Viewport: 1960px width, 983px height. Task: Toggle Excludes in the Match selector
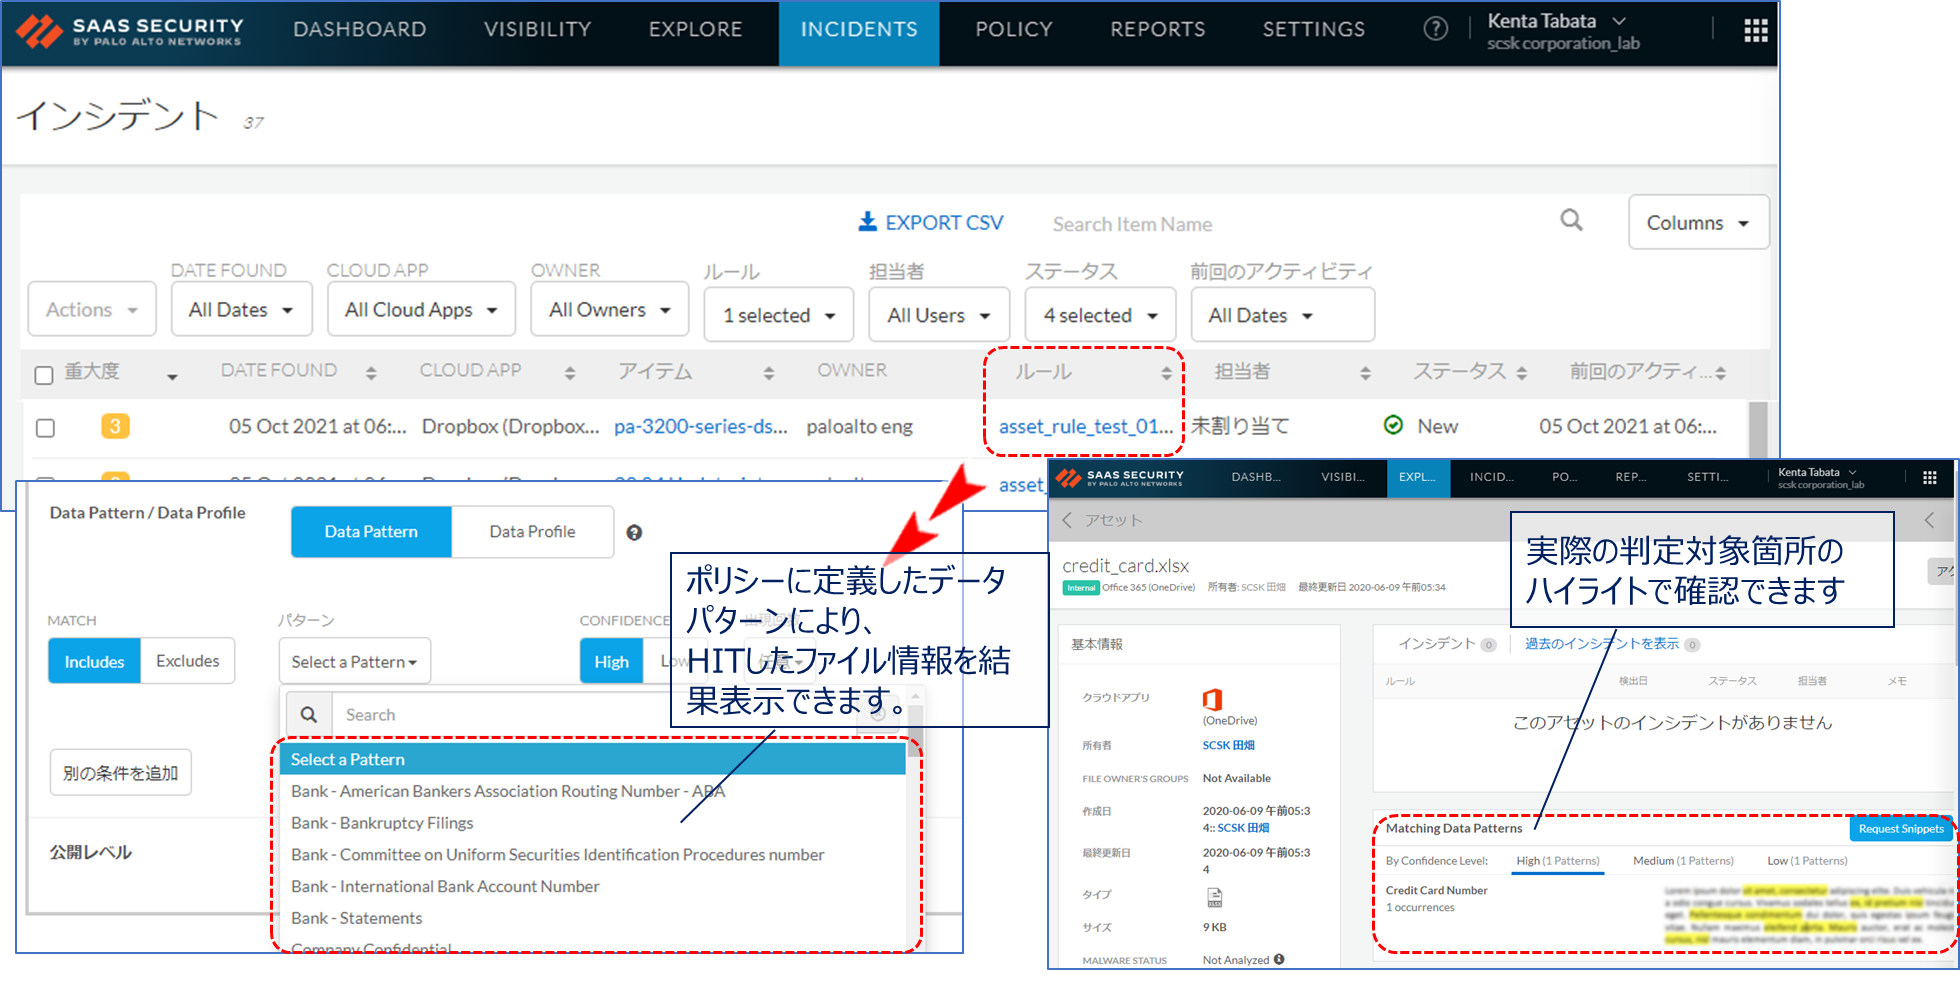point(187,660)
